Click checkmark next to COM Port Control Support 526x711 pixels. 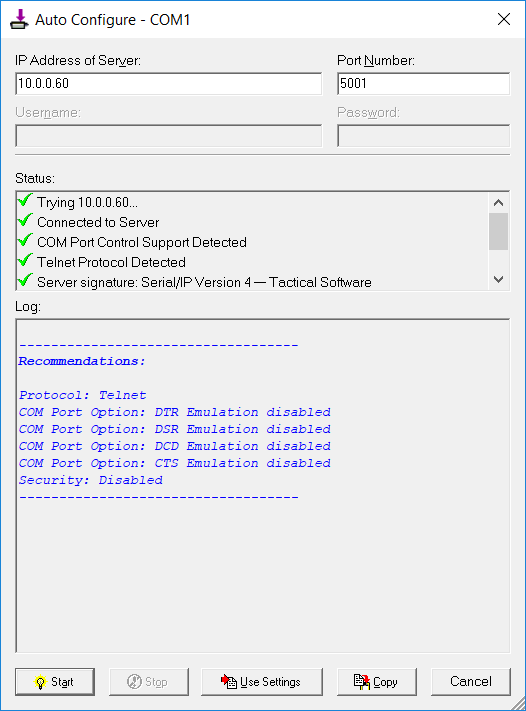(25, 240)
